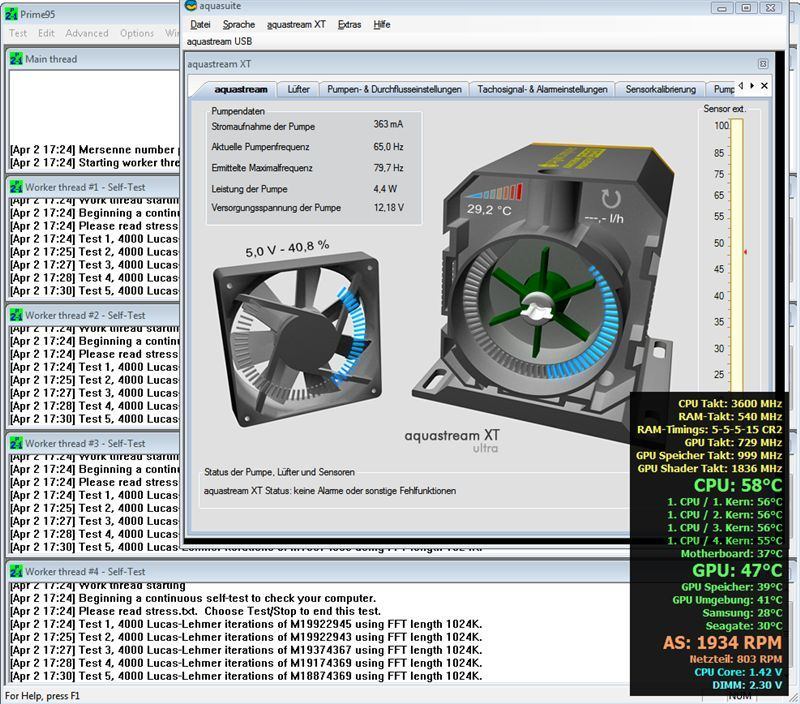Screen dimensions: 800x704
Task: Click the Main thread window icon
Action: click(16, 59)
